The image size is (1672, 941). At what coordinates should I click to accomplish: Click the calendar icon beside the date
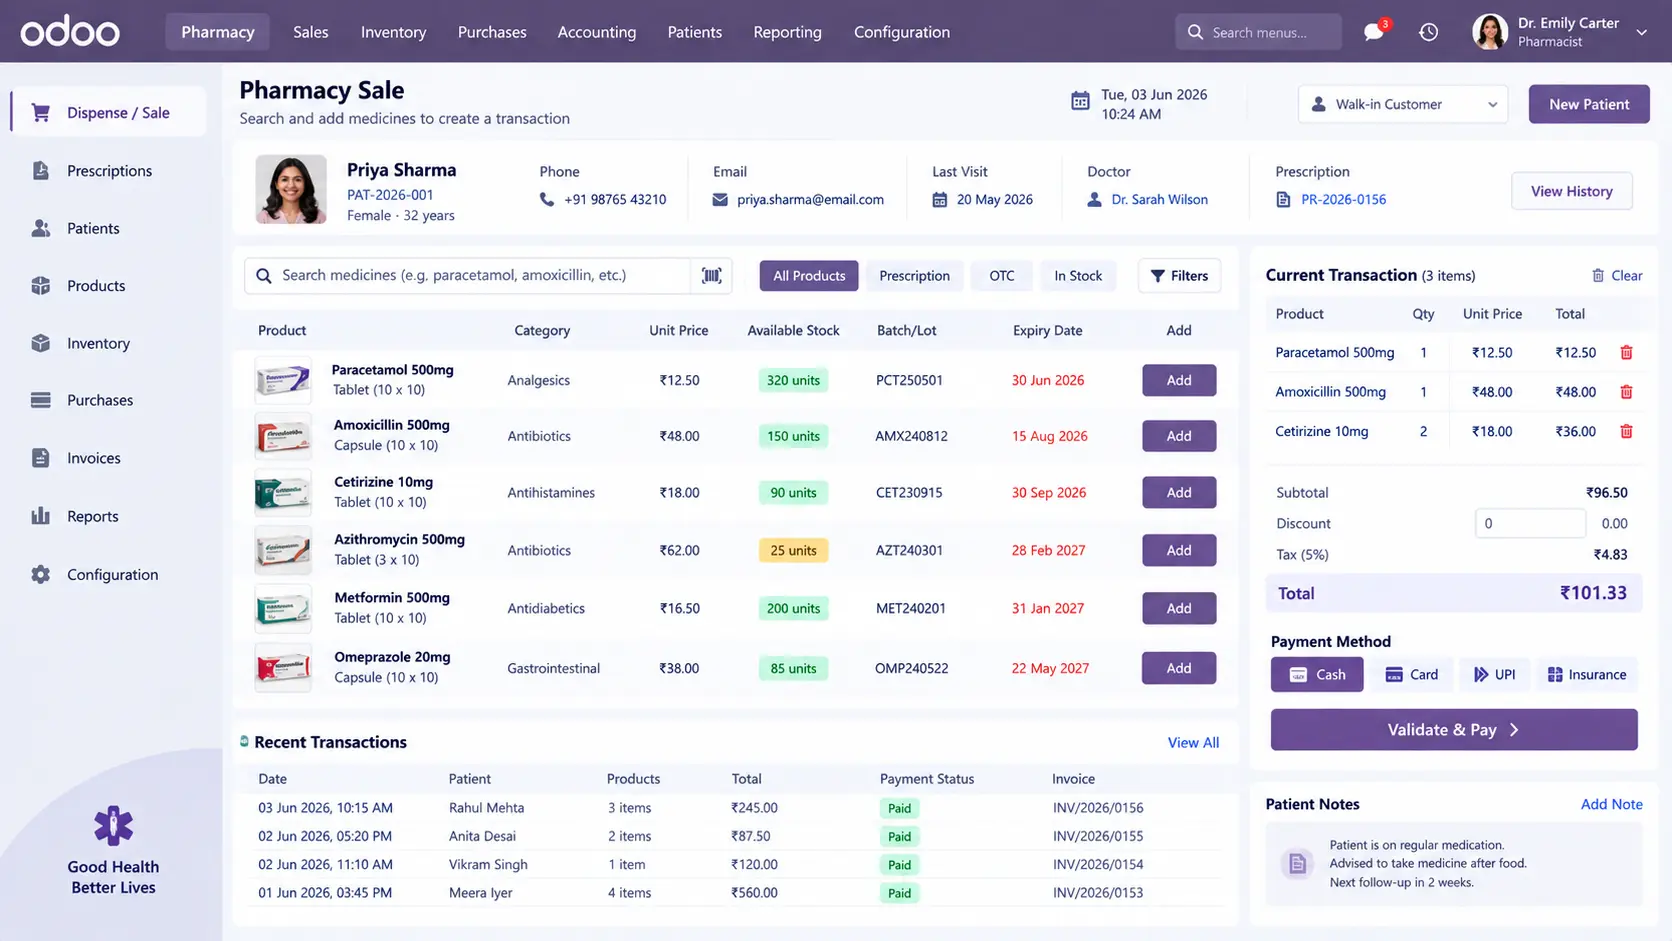1080,101
